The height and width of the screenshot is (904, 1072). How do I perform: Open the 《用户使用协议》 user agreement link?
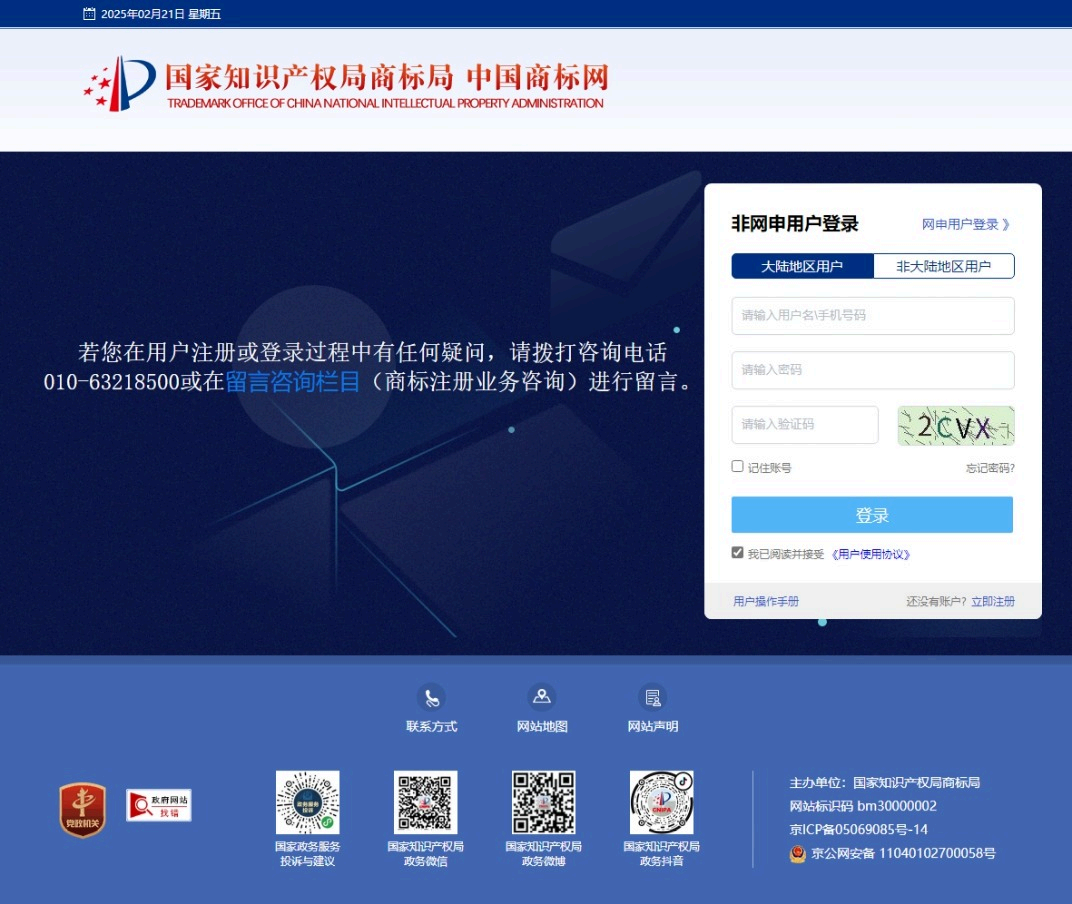(871, 554)
